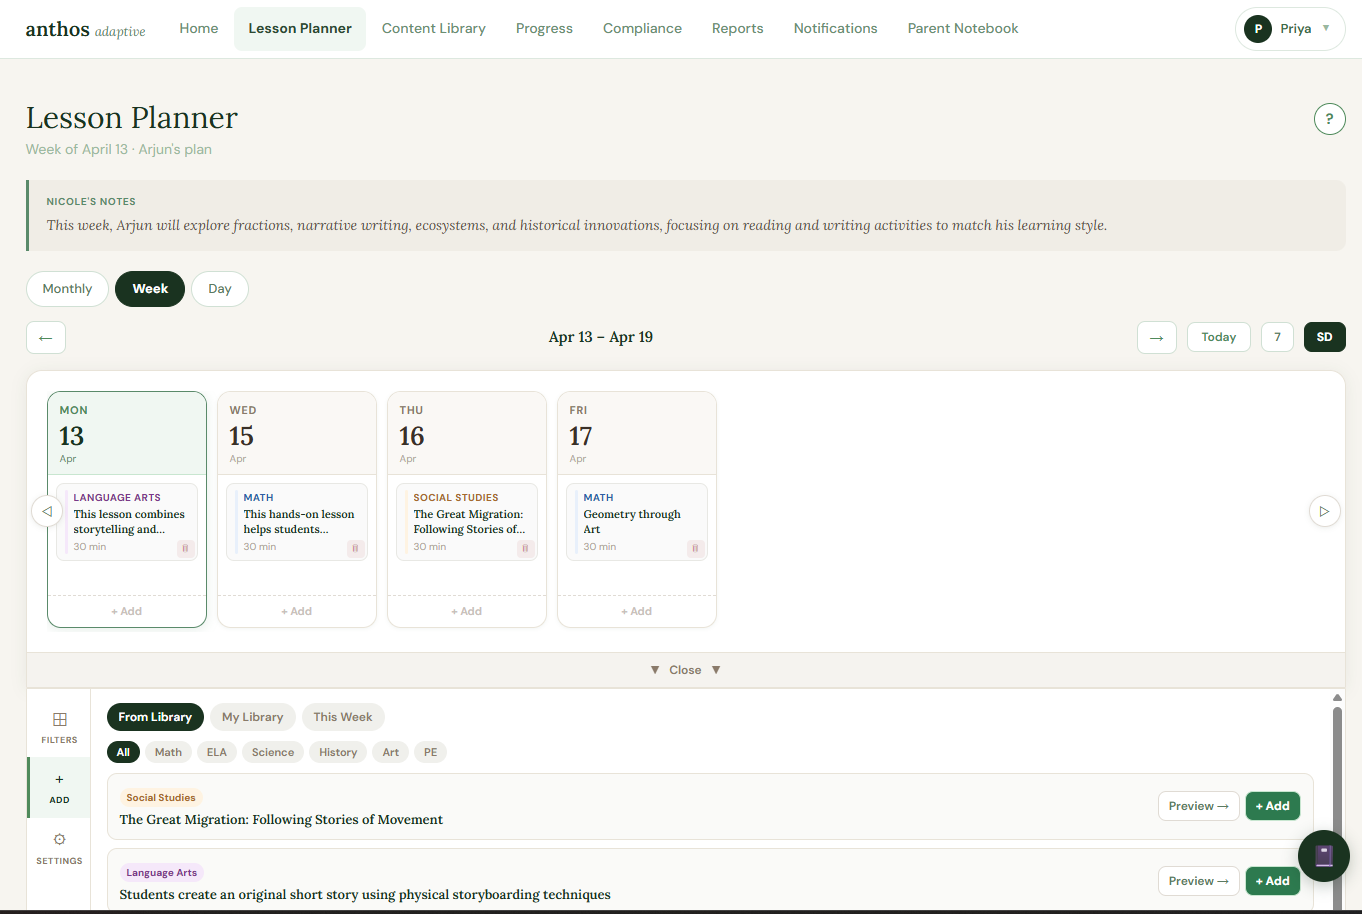Jump to Today in the planner
The image size is (1362, 914).
[1218, 337]
